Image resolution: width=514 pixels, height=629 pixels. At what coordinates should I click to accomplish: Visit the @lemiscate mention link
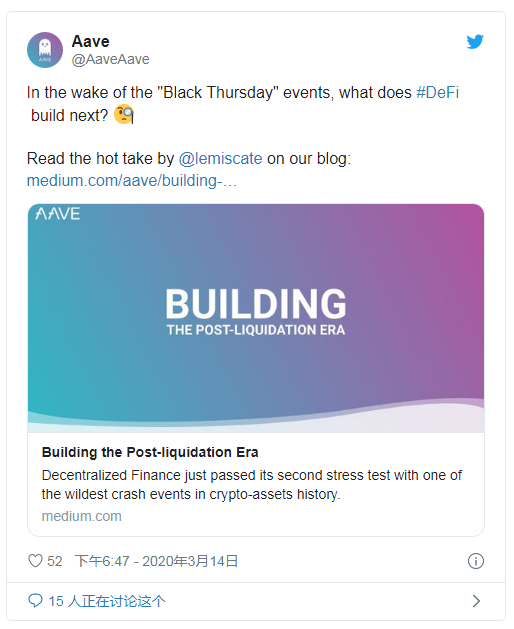coord(220,158)
